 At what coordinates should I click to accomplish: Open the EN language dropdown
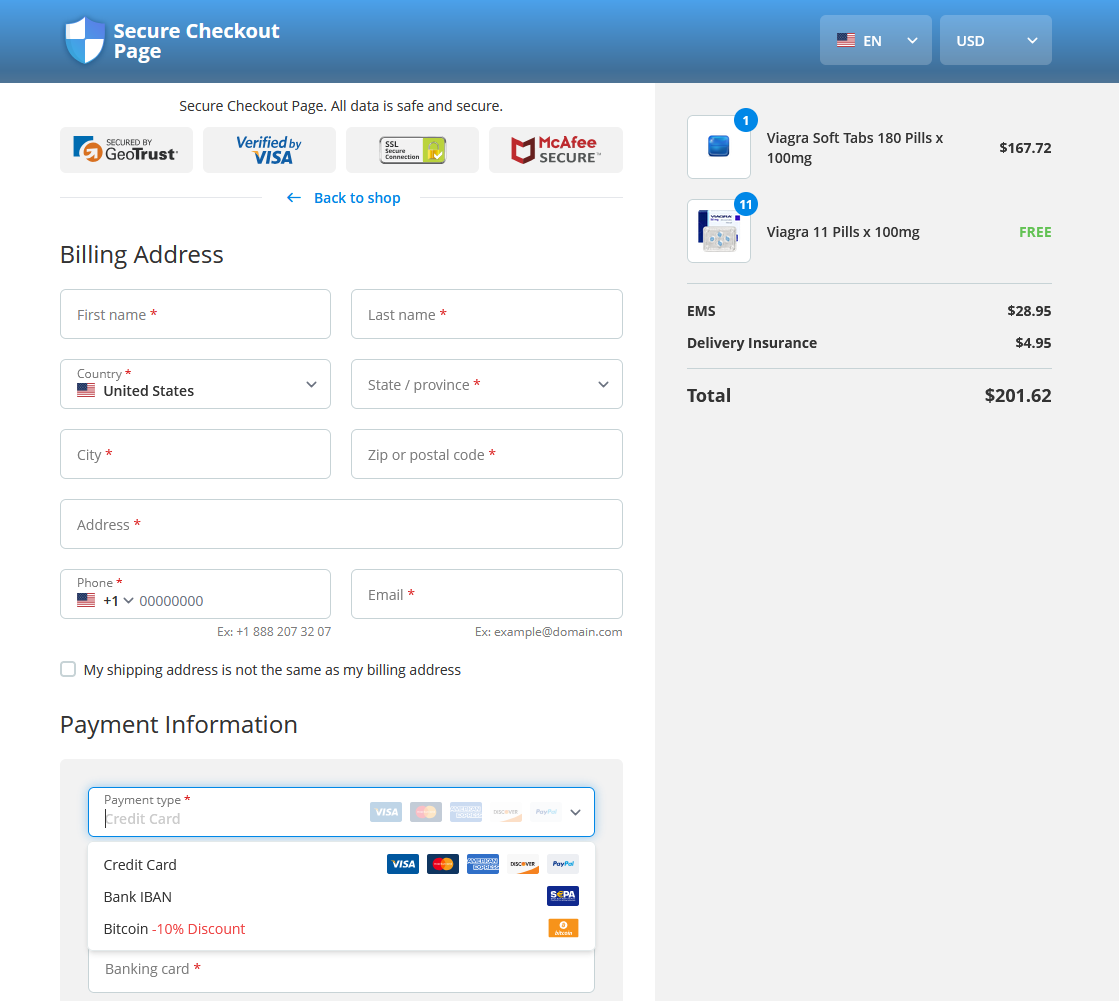(876, 41)
